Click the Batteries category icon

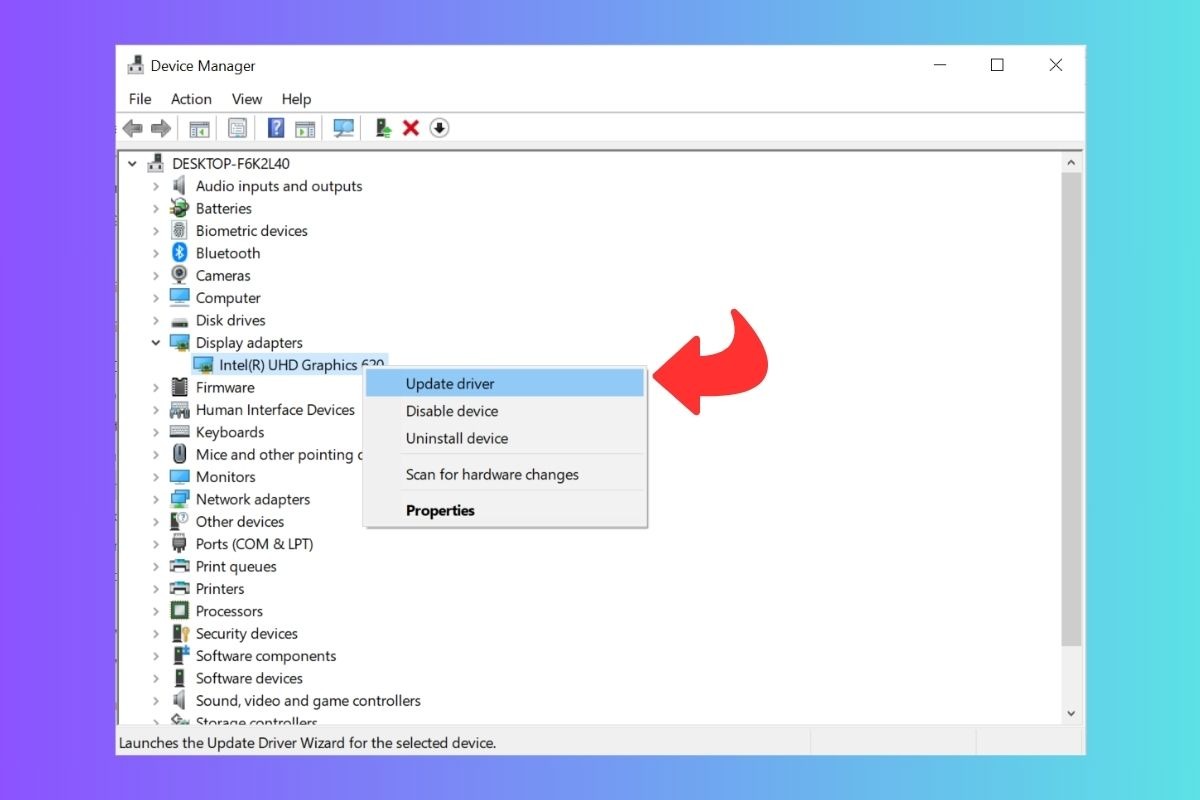point(180,208)
